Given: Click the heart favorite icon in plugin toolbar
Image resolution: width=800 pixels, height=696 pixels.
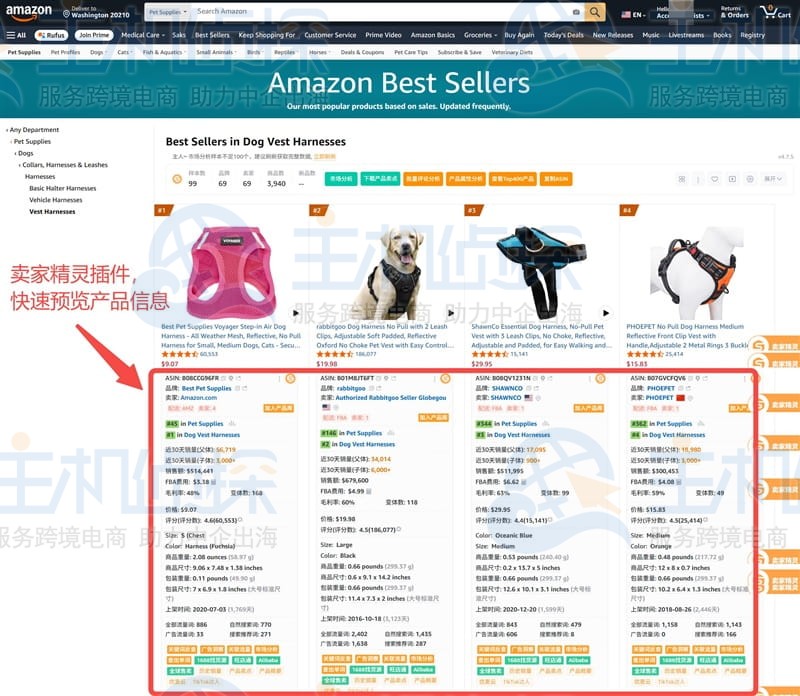Looking at the screenshot, I should coord(715,179).
